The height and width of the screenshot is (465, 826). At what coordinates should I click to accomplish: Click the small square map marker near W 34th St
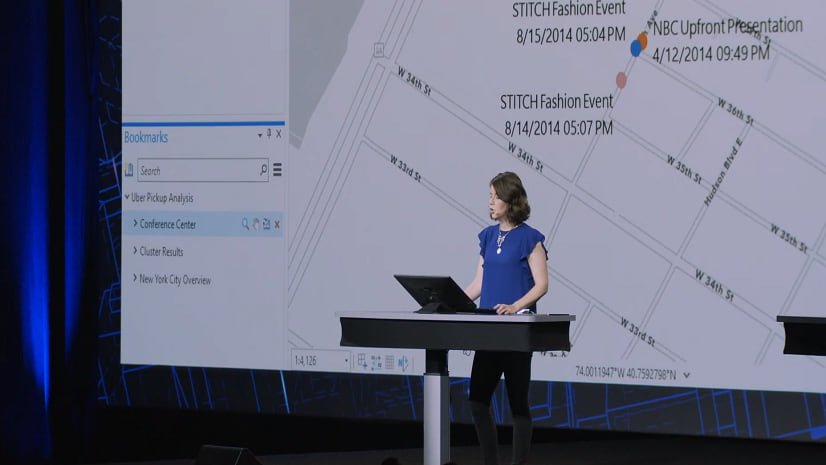(x=379, y=50)
